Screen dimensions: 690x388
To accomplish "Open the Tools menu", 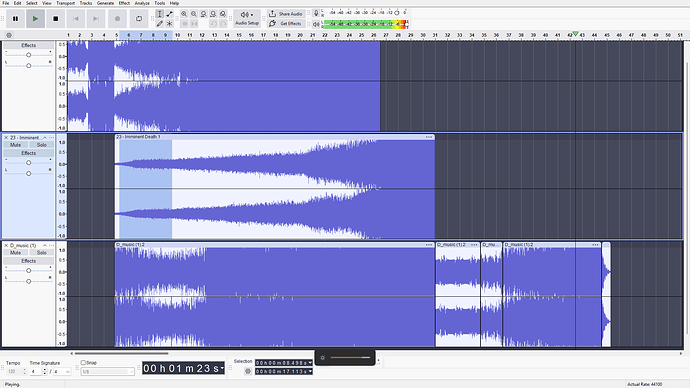I will click(160, 3).
